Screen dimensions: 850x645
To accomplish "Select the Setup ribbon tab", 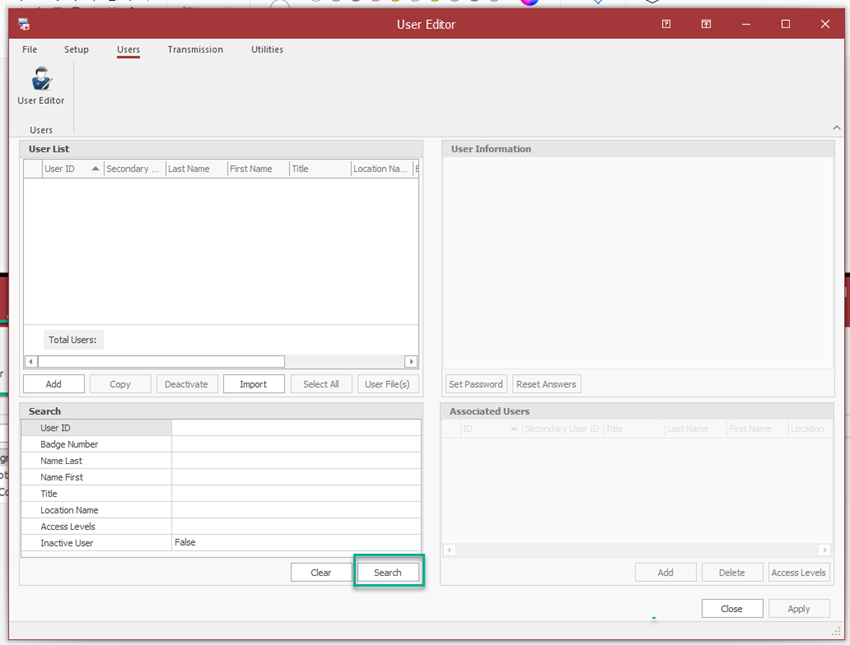I will (76, 49).
